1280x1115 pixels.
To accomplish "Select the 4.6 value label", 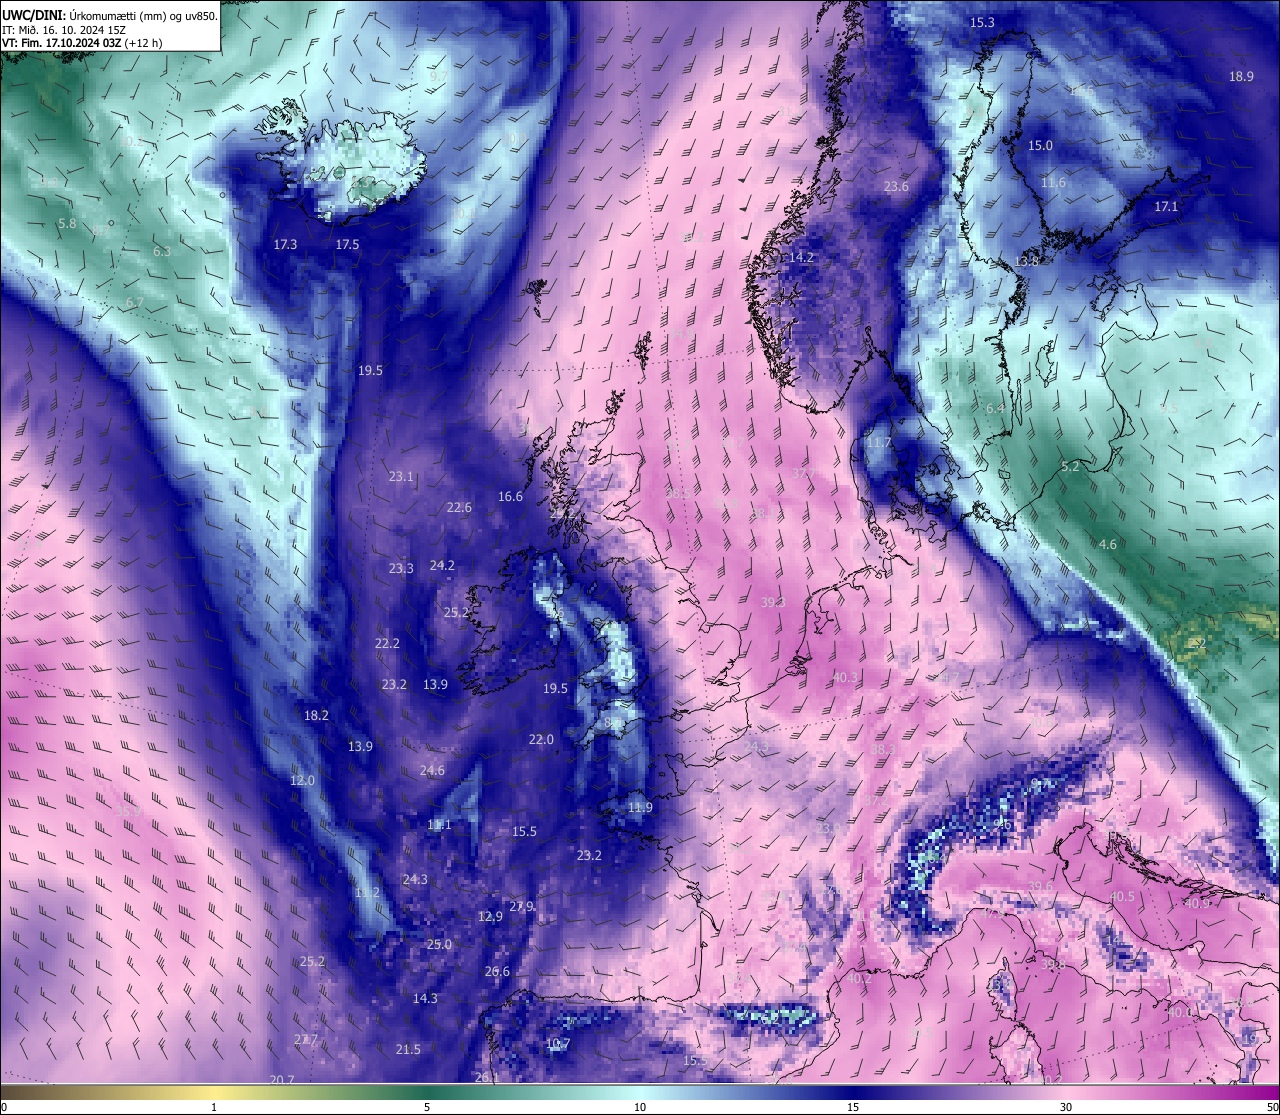I will click(1107, 544).
